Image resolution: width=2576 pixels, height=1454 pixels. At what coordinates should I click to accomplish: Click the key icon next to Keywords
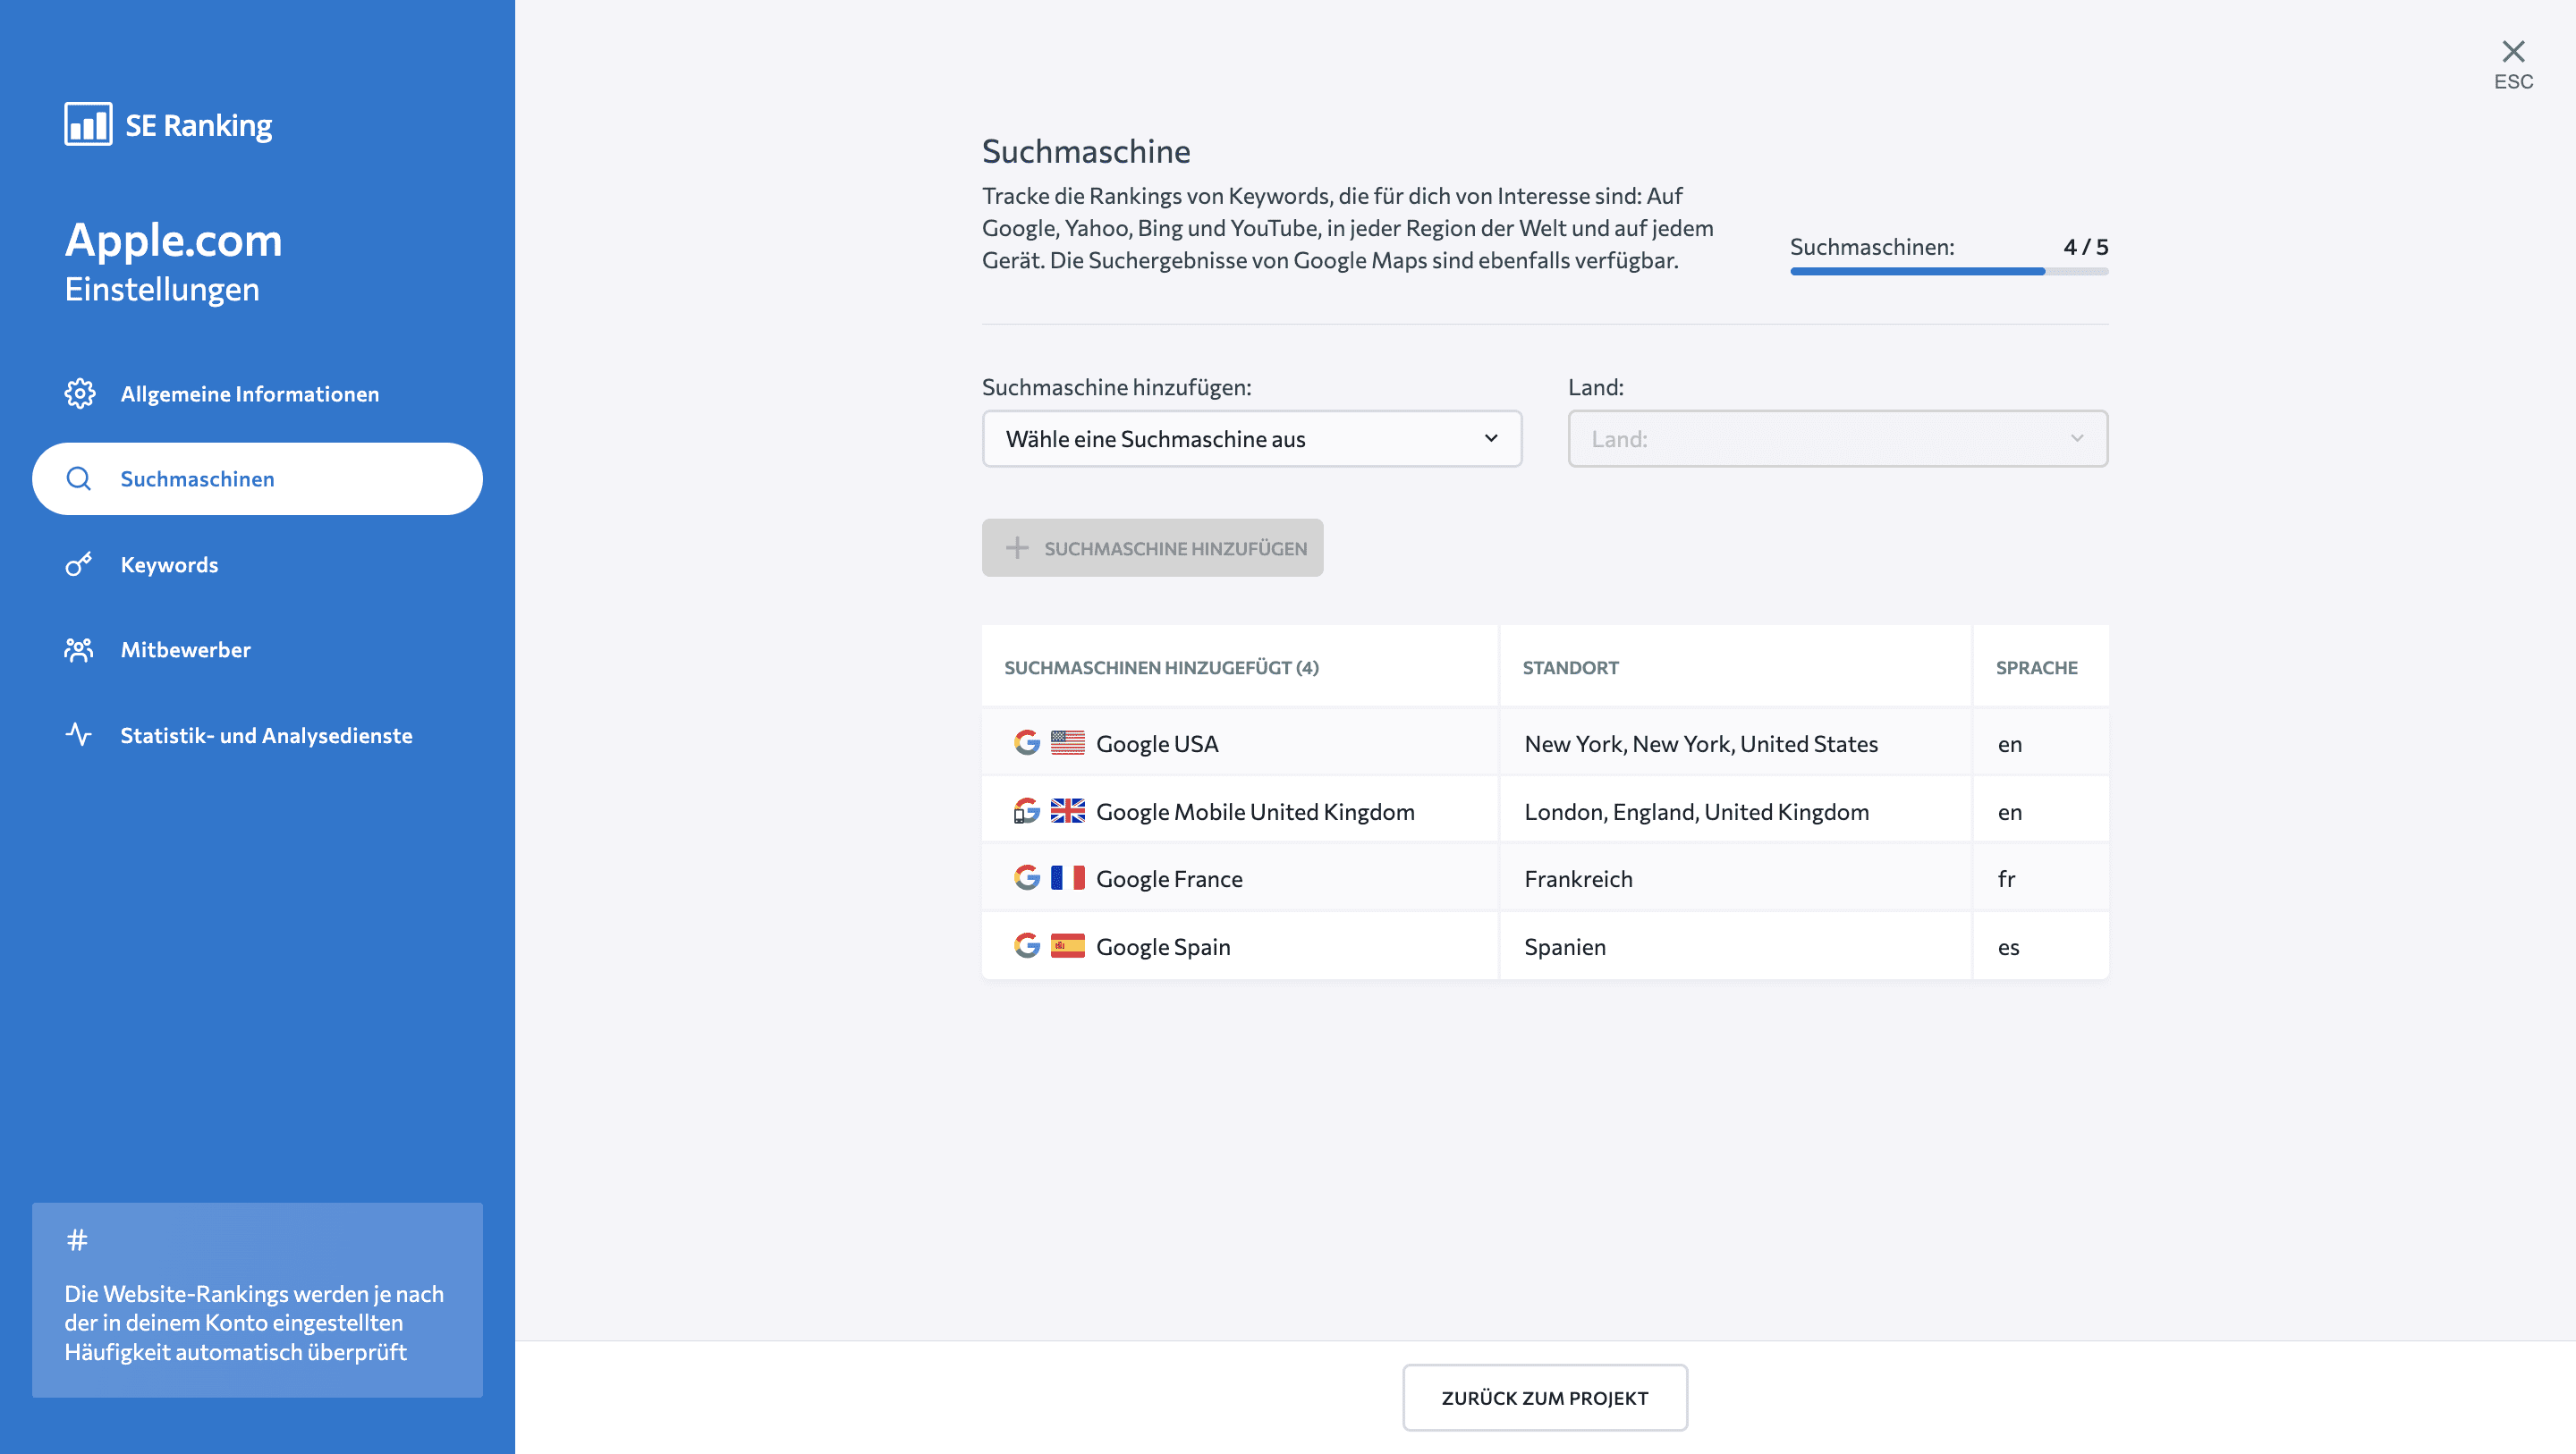pyautogui.click(x=79, y=564)
